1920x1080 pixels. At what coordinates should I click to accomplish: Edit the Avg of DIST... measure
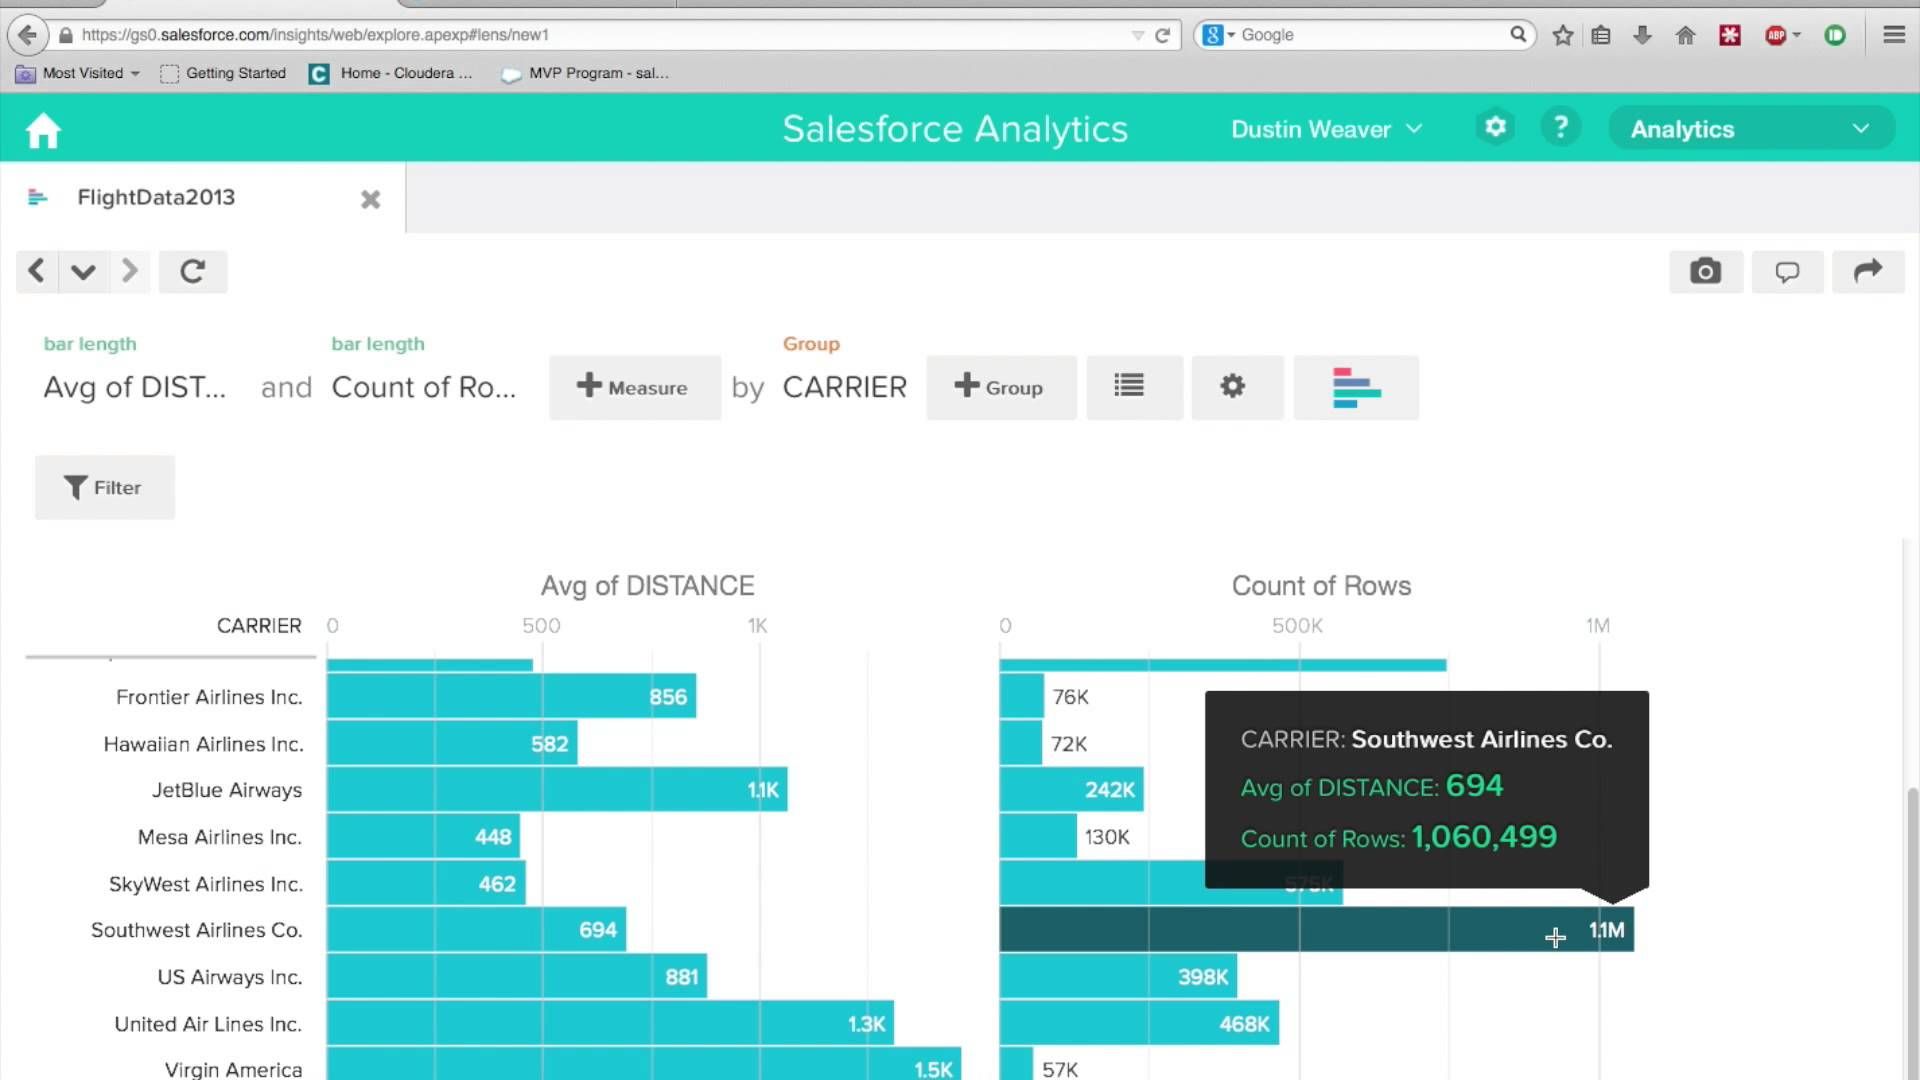click(x=135, y=387)
